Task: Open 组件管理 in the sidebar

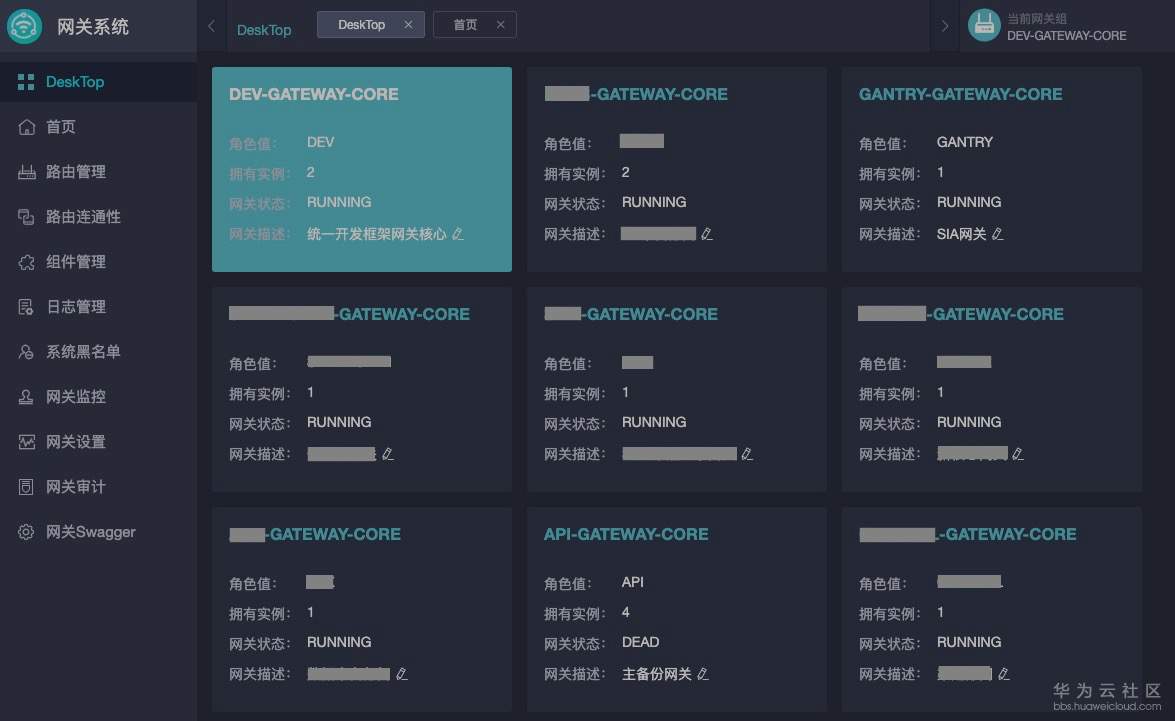Action: click(x=98, y=262)
